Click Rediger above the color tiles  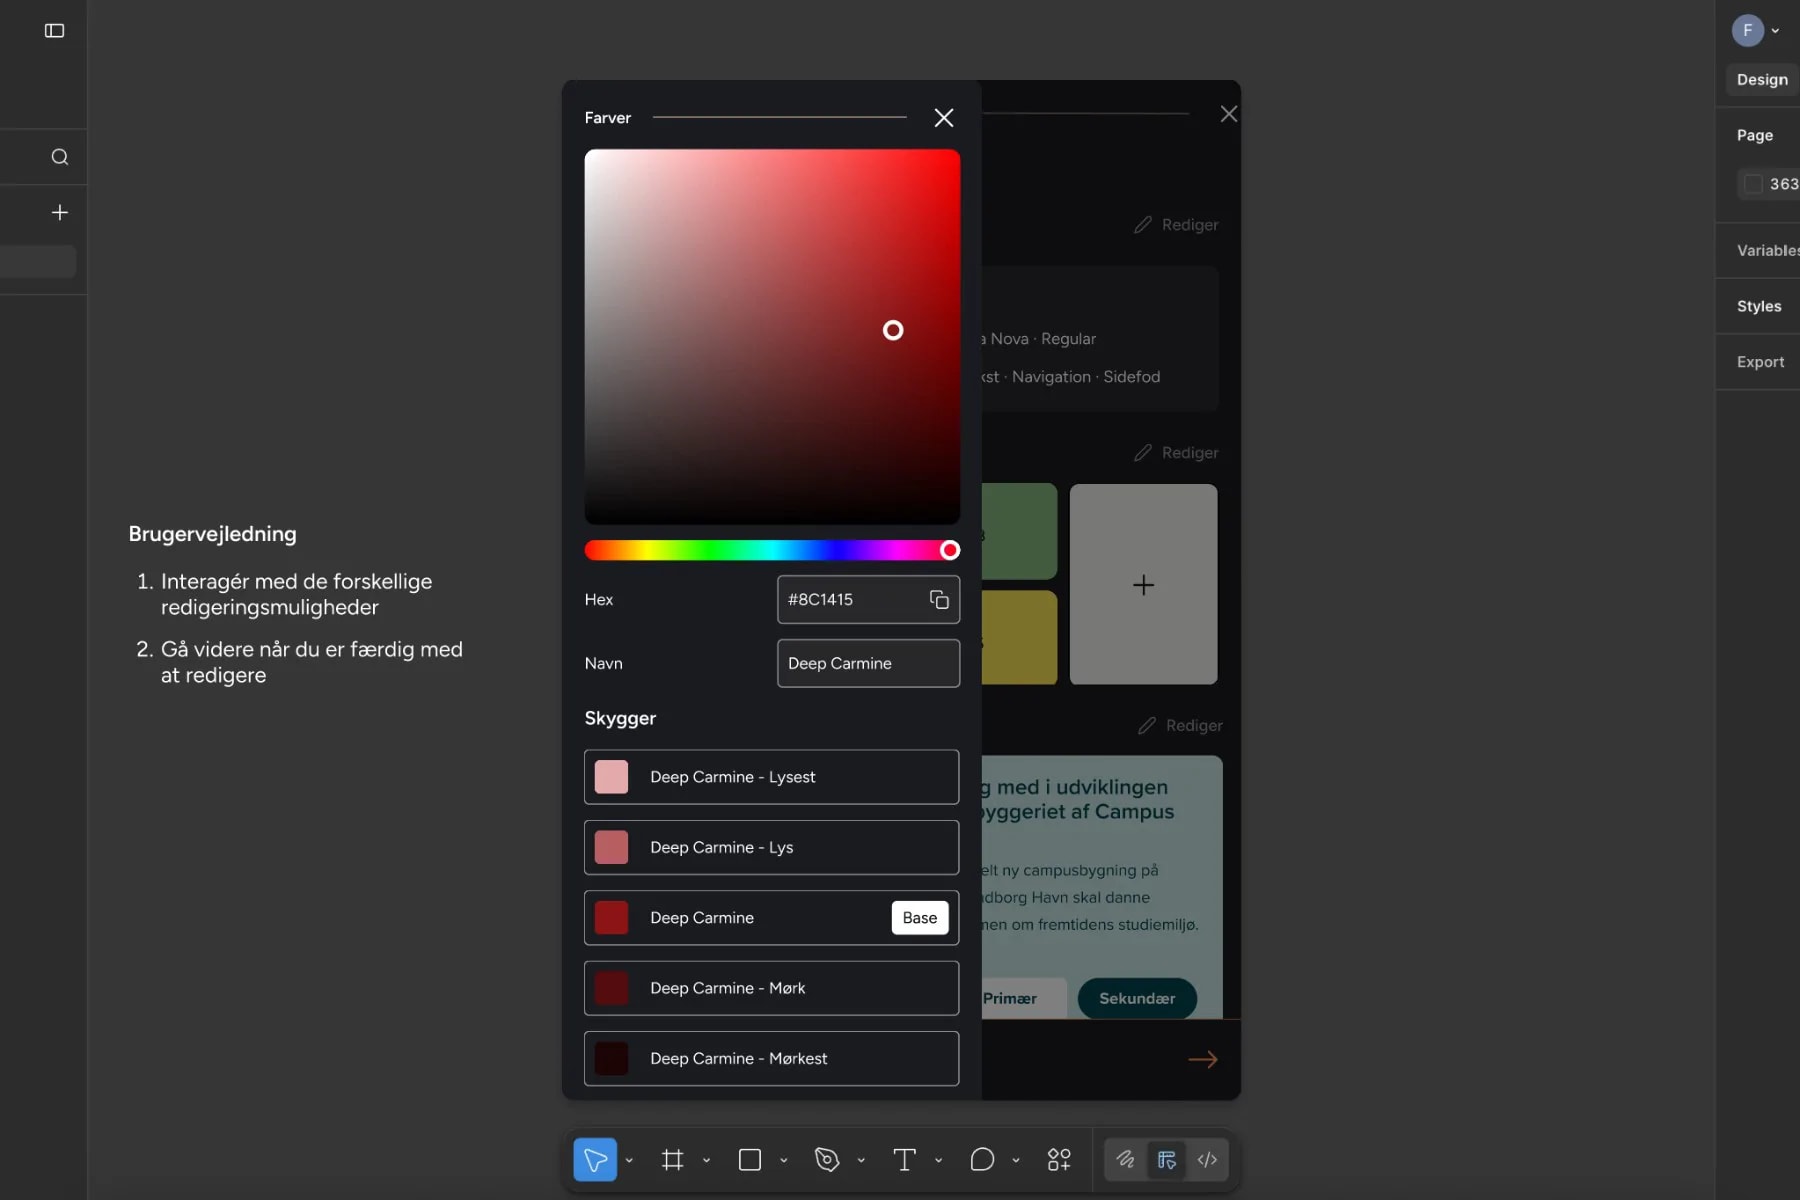click(x=1176, y=453)
